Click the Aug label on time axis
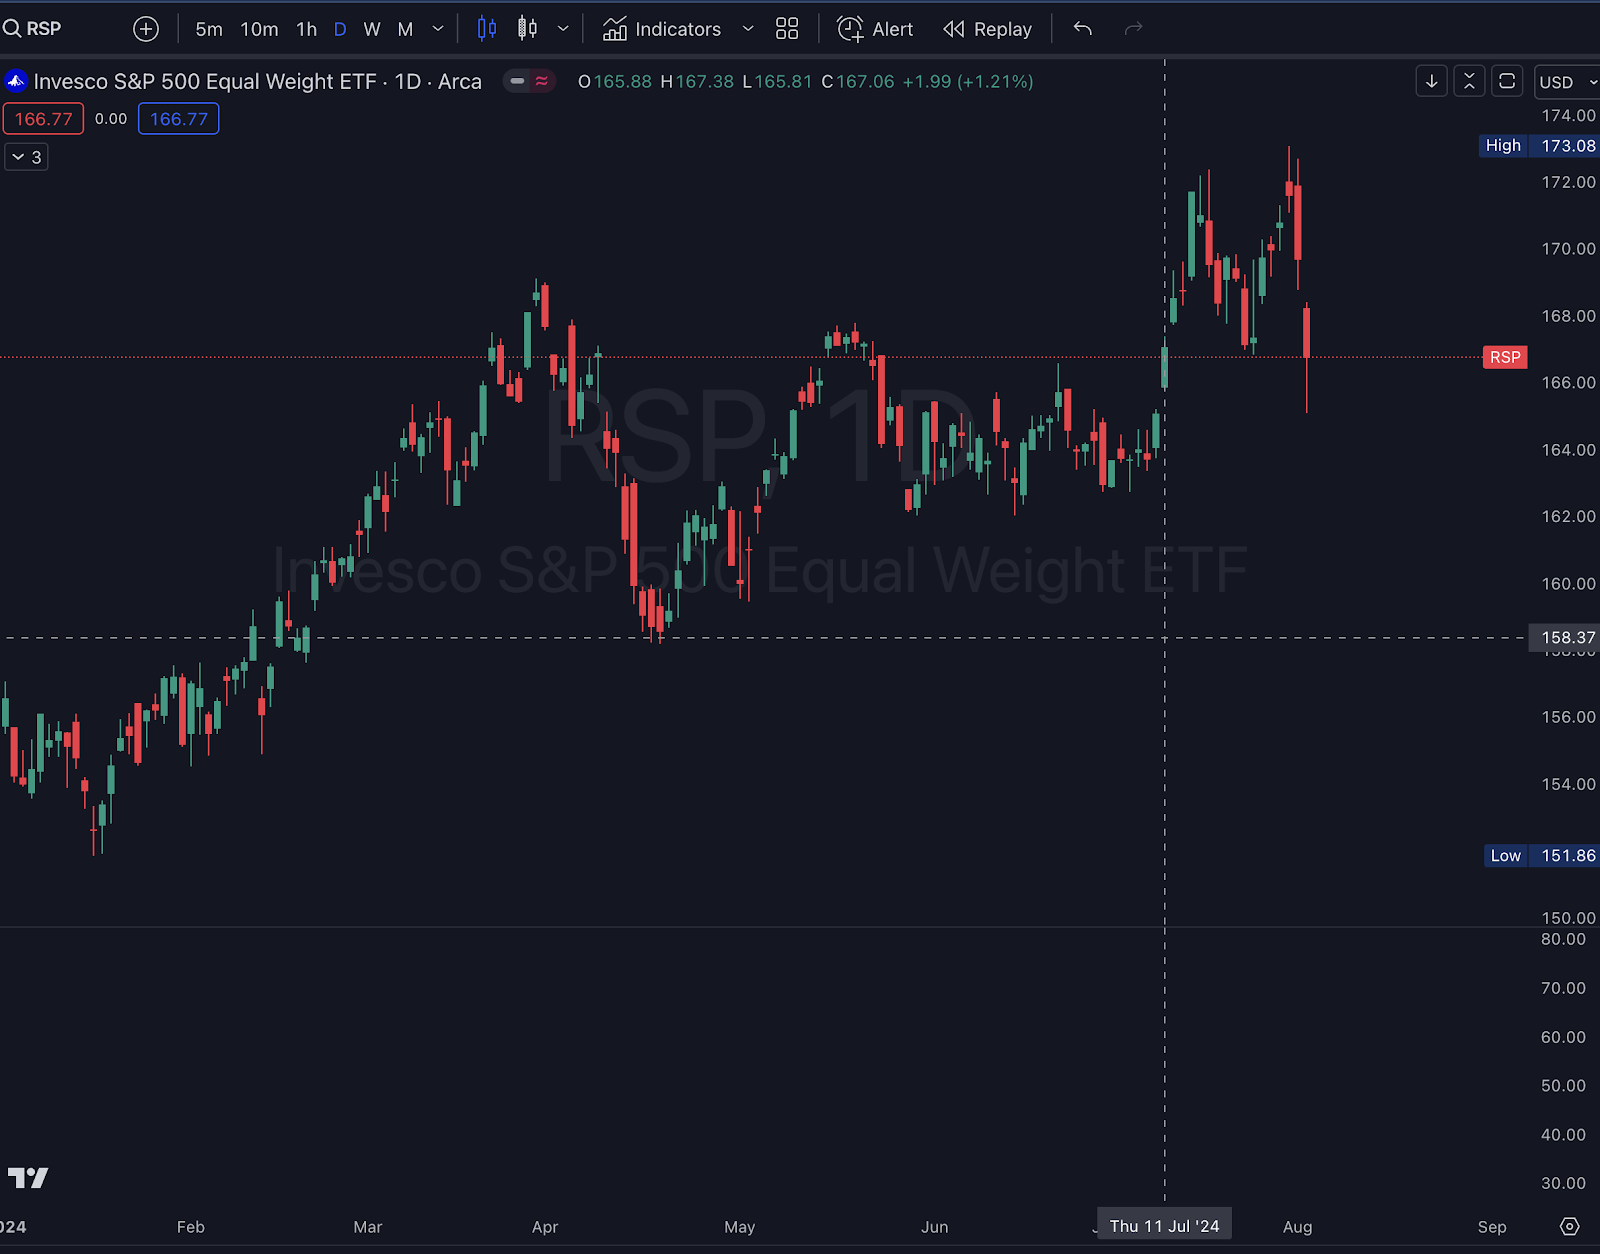This screenshot has height=1254, width=1600. coord(1297,1226)
